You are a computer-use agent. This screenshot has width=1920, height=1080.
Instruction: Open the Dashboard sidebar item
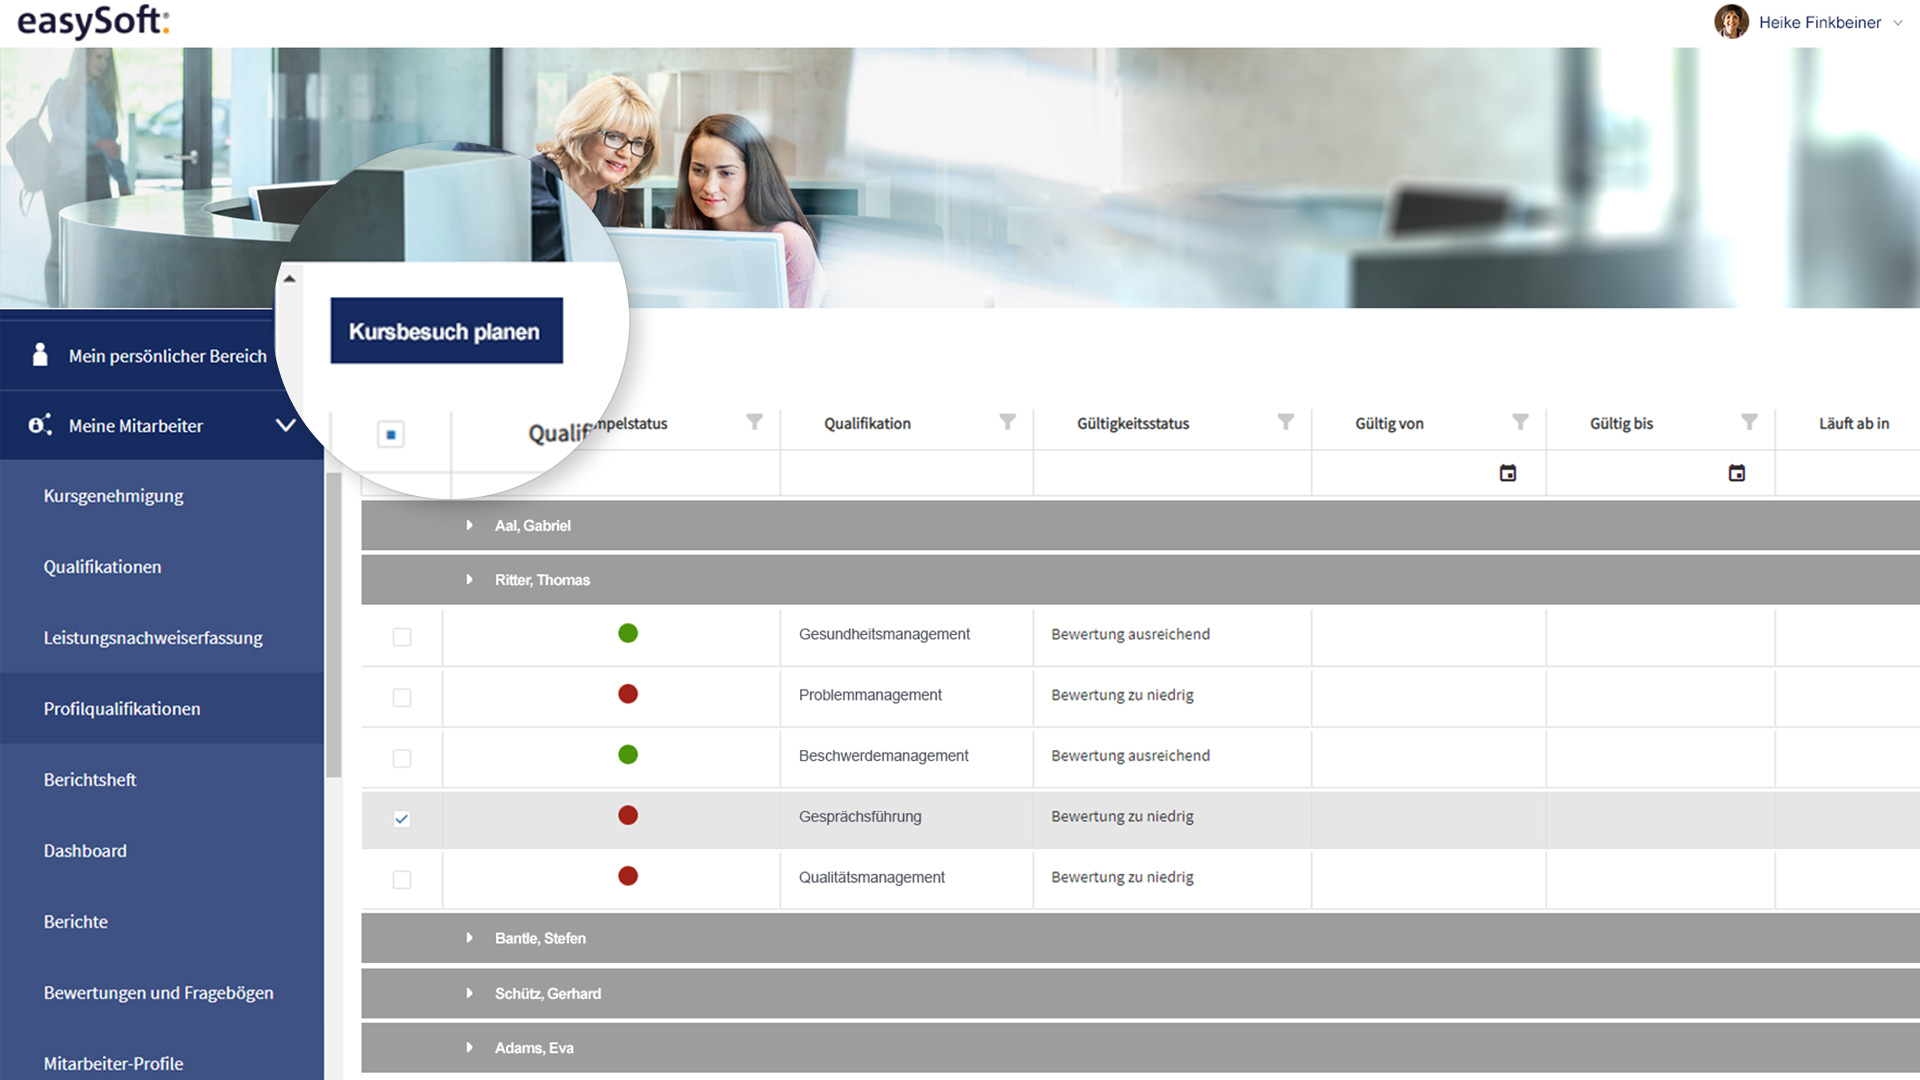[x=85, y=851]
